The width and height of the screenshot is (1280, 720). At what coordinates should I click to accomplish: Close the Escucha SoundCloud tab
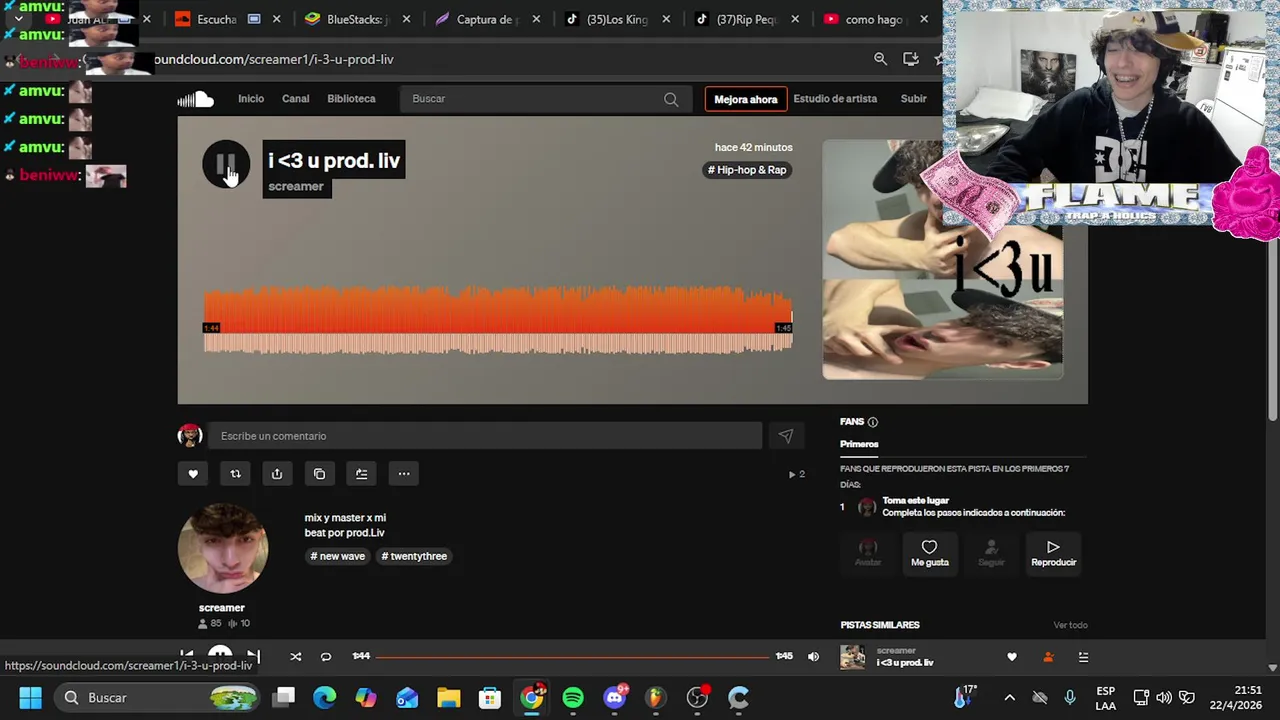coord(277,19)
